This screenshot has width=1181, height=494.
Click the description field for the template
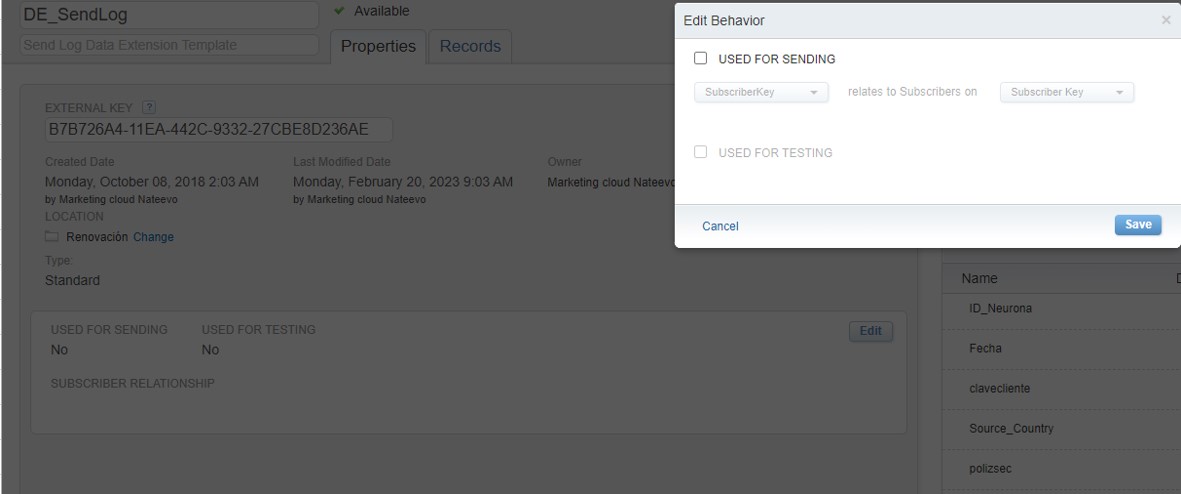(x=168, y=45)
